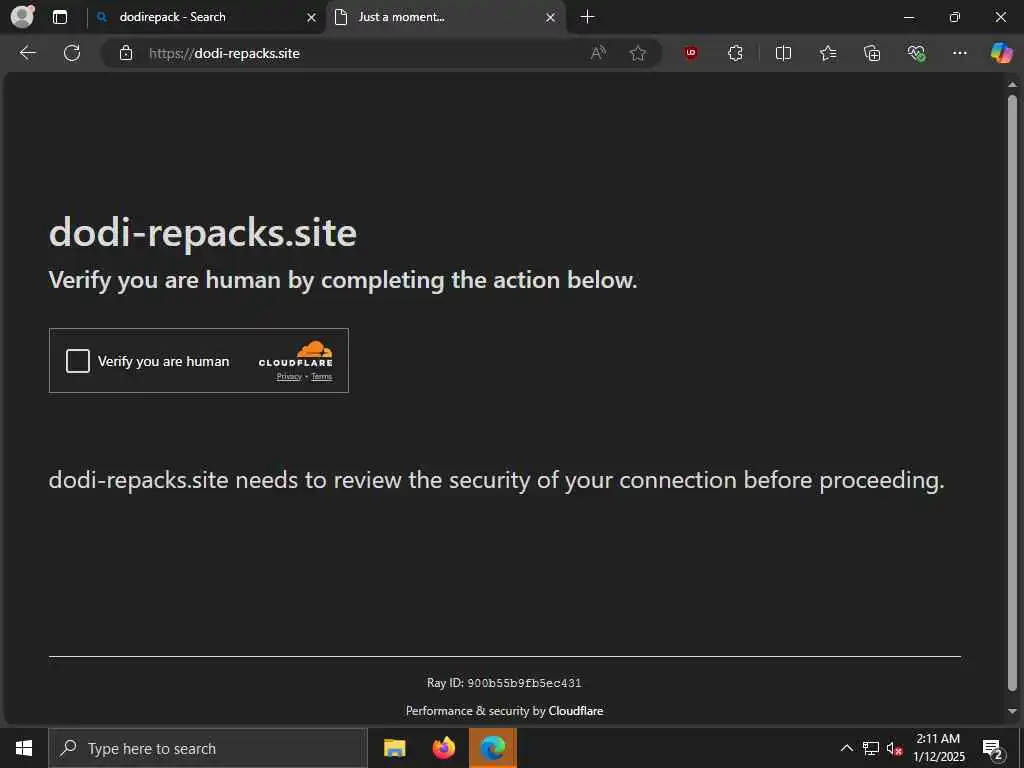
Task: Open the profile avatar icon
Action: tap(22, 17)
